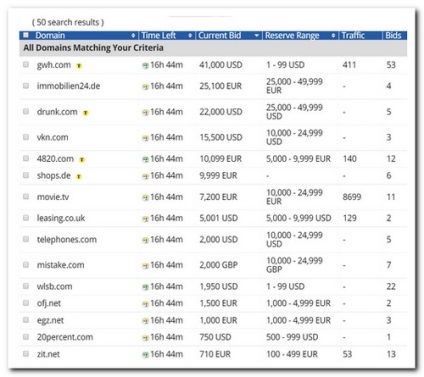Open the ofj.net domain link
This screenshot has height=377, width=424.
click(49, 303)
